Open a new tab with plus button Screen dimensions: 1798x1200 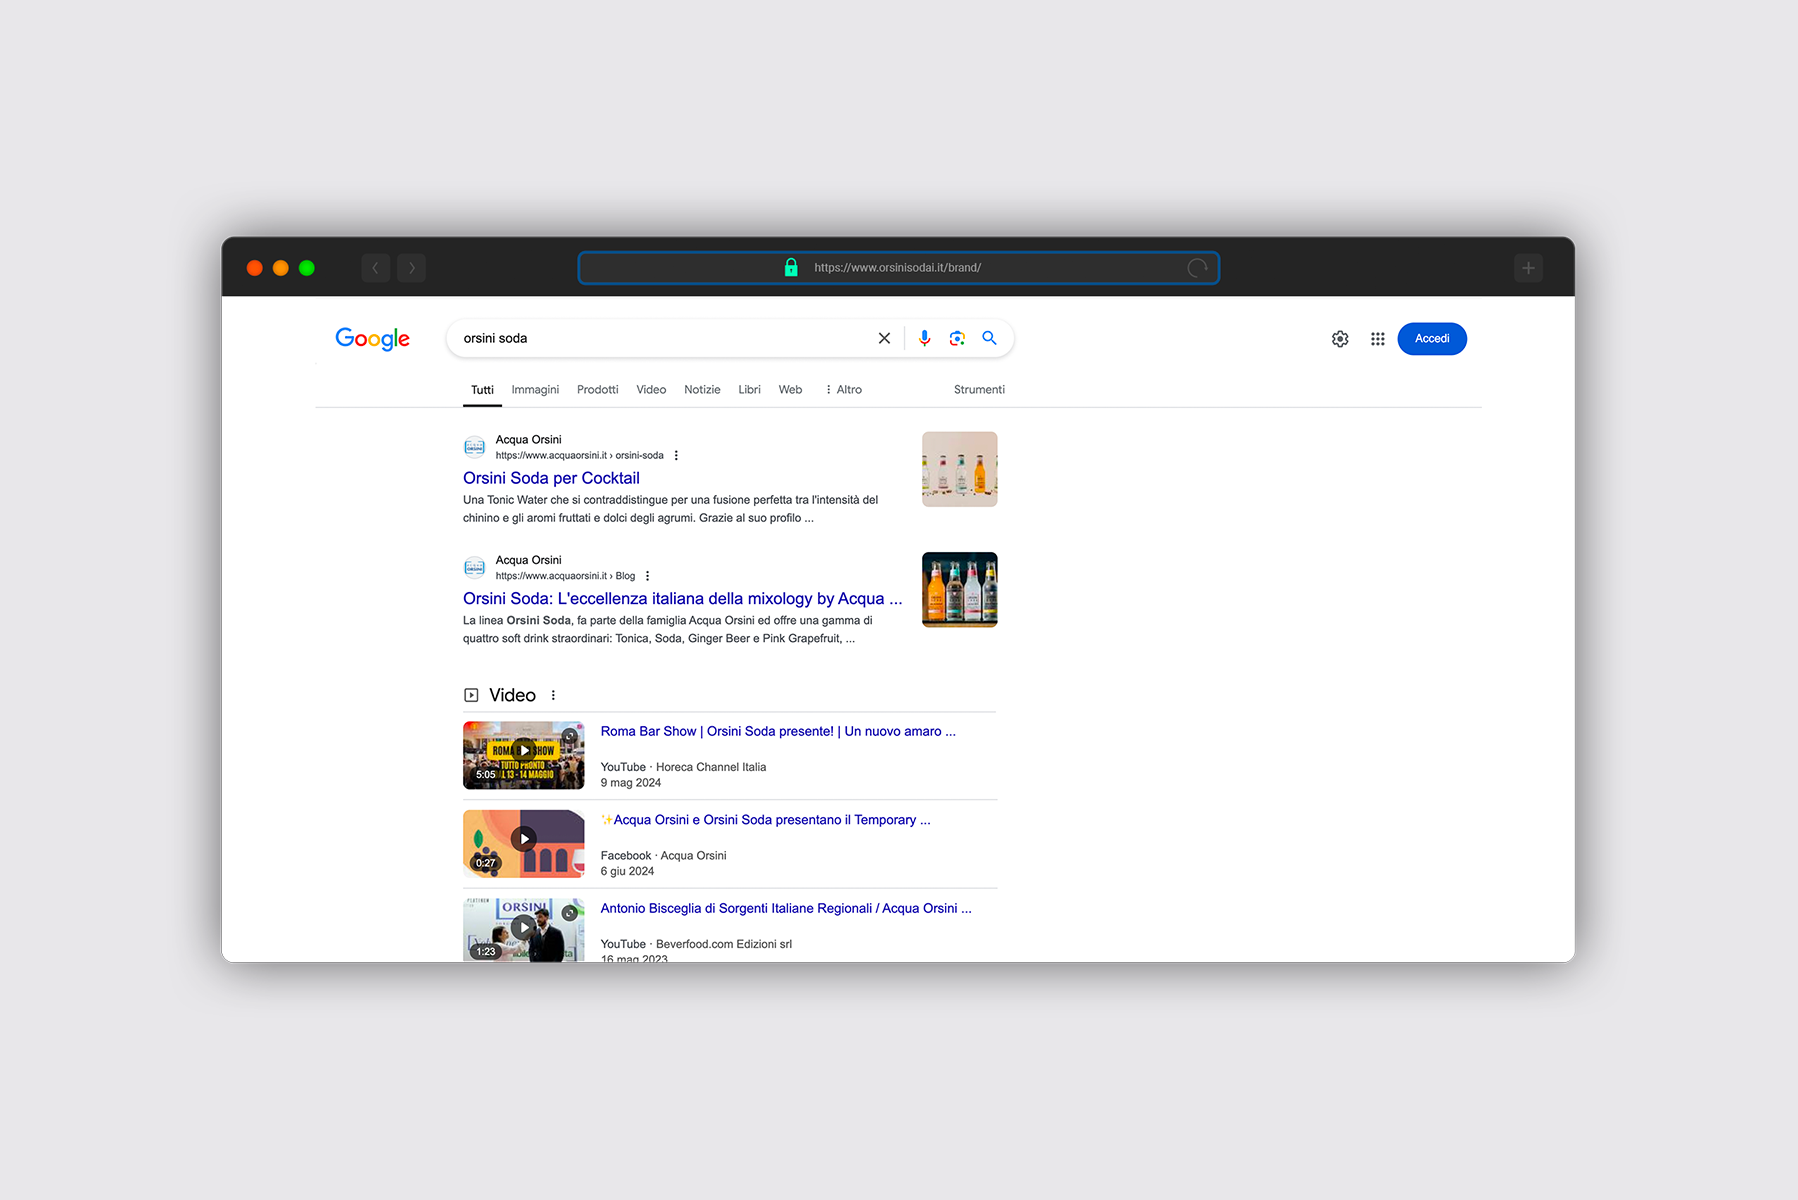1527,268
